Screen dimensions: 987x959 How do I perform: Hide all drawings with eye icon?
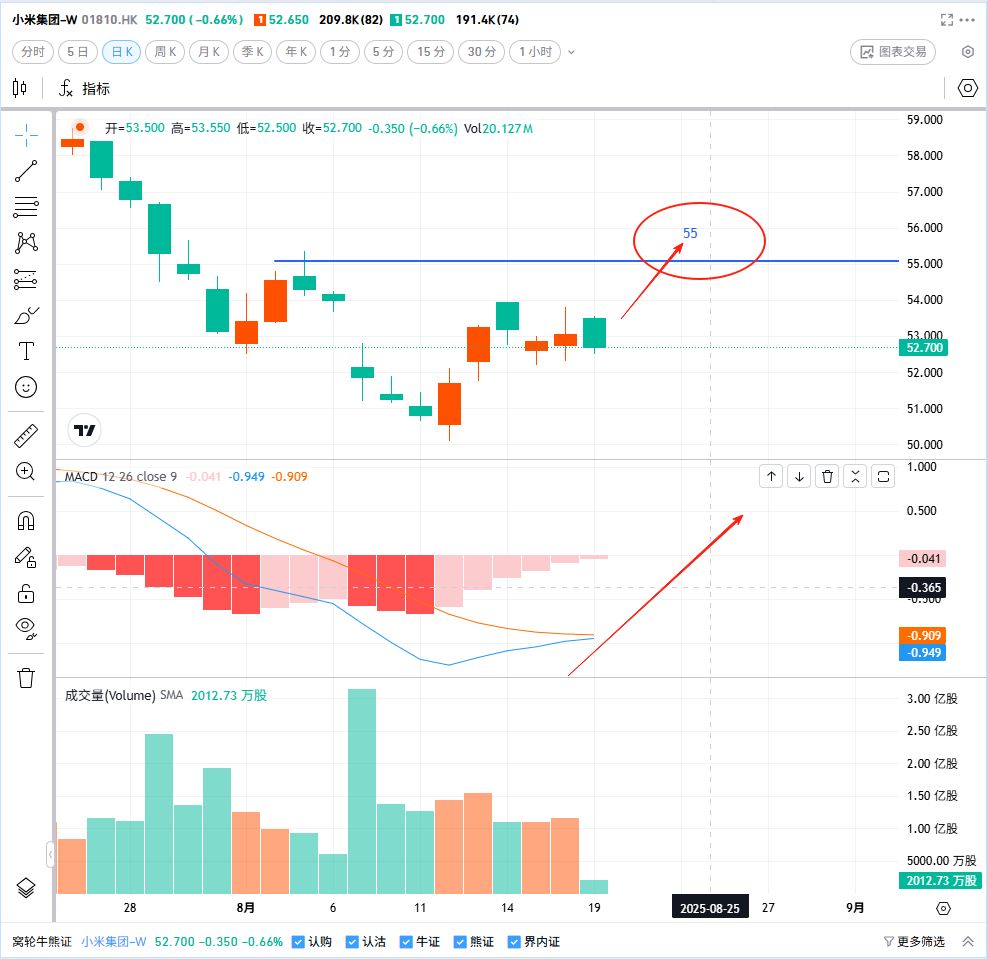(x=26, y=628)
